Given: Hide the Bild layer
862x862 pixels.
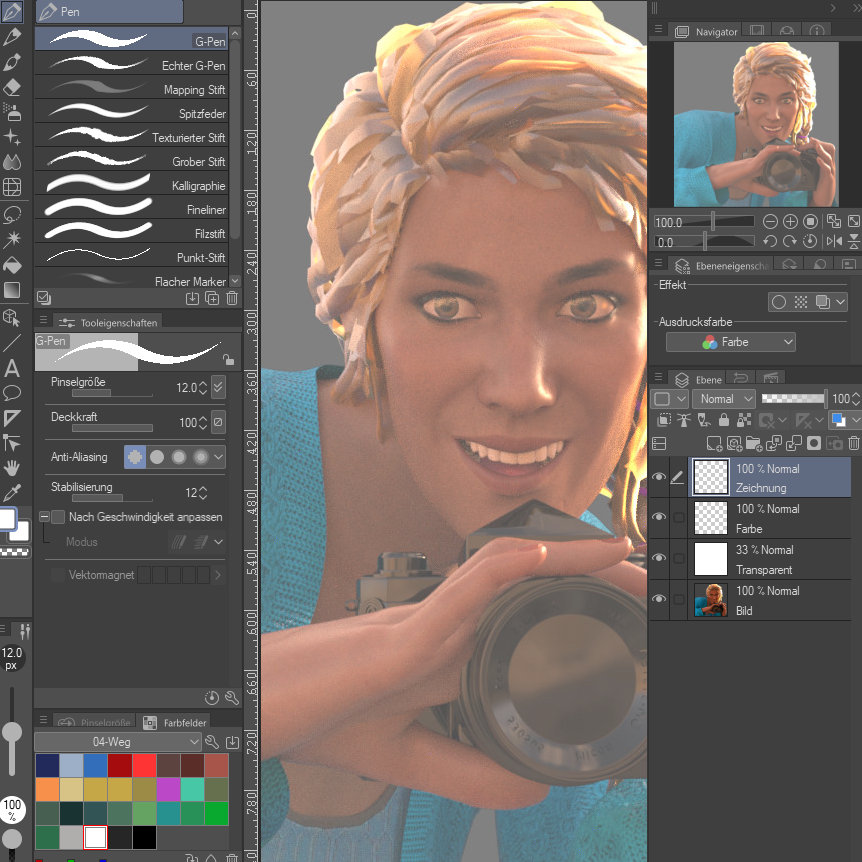Looking at the screenshot, I should 658,599.
